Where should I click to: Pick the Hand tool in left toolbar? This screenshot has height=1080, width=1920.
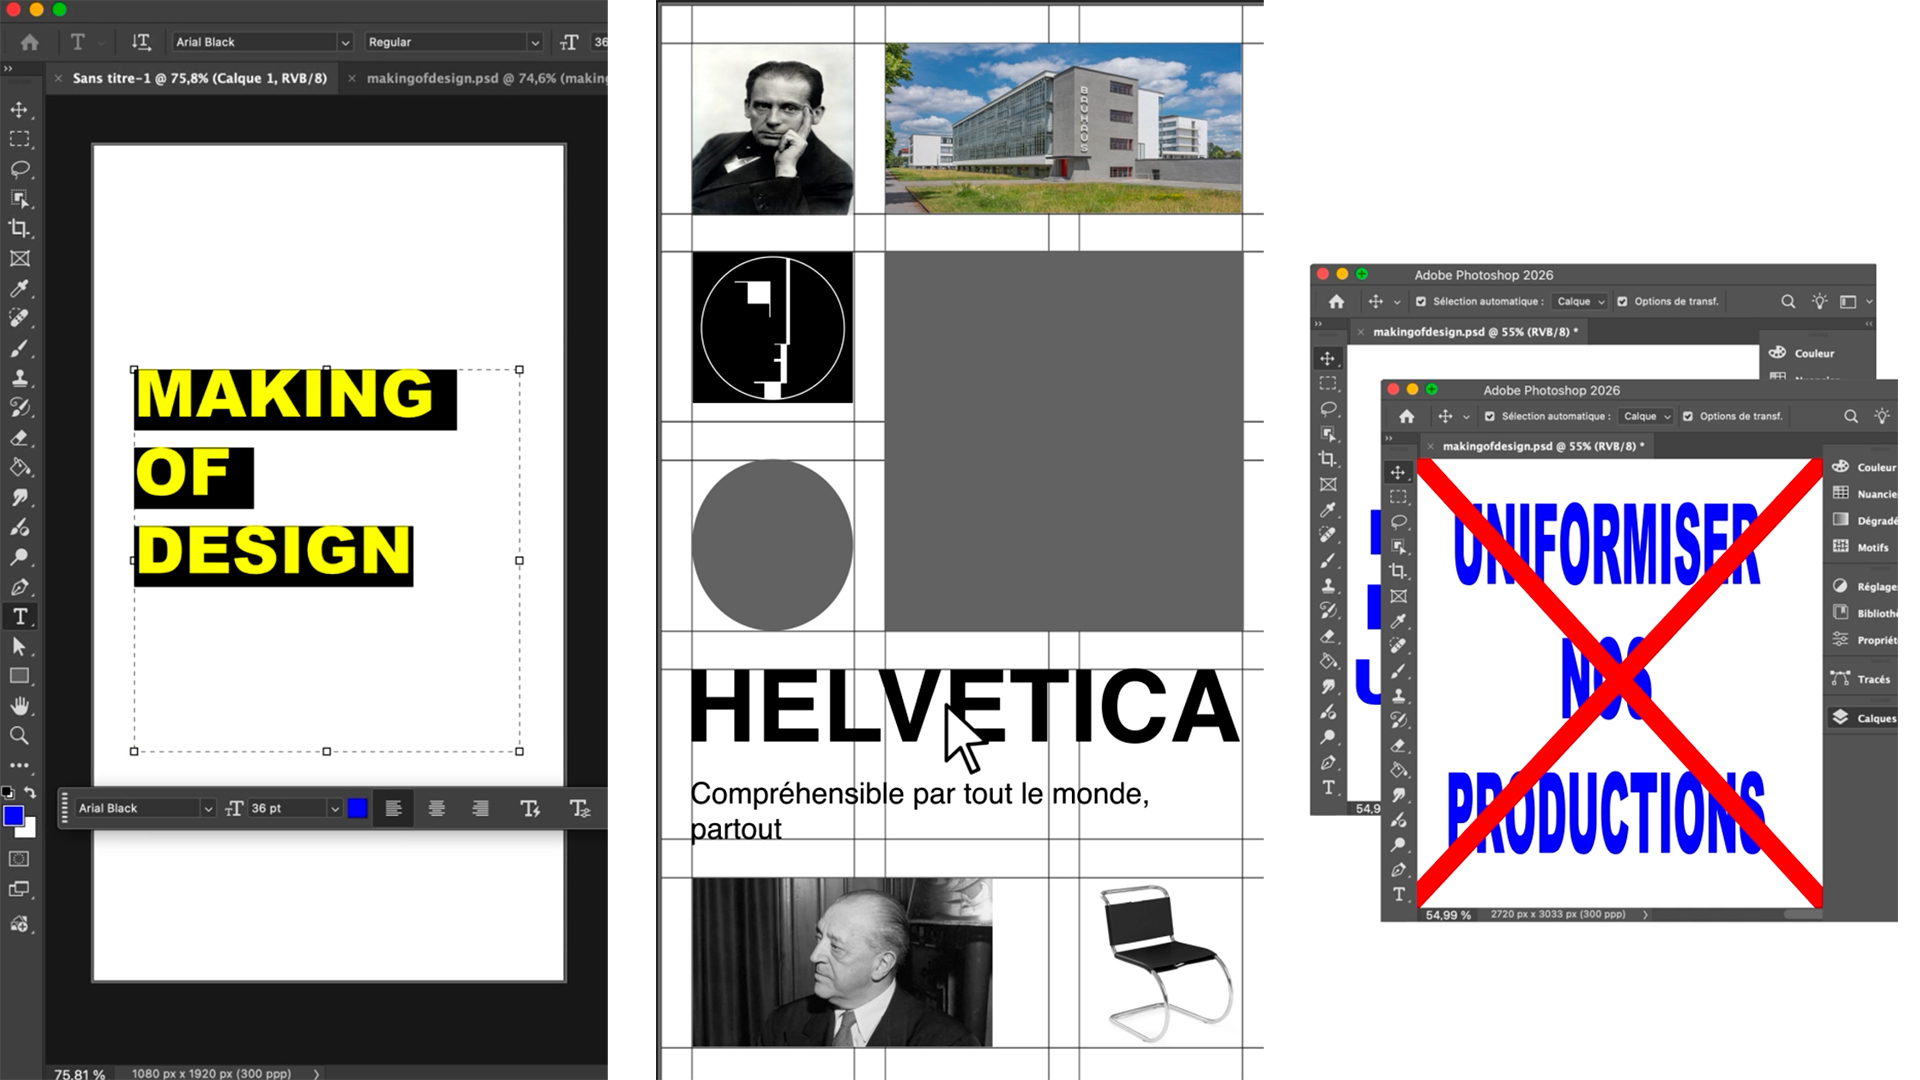click(19, 706)
